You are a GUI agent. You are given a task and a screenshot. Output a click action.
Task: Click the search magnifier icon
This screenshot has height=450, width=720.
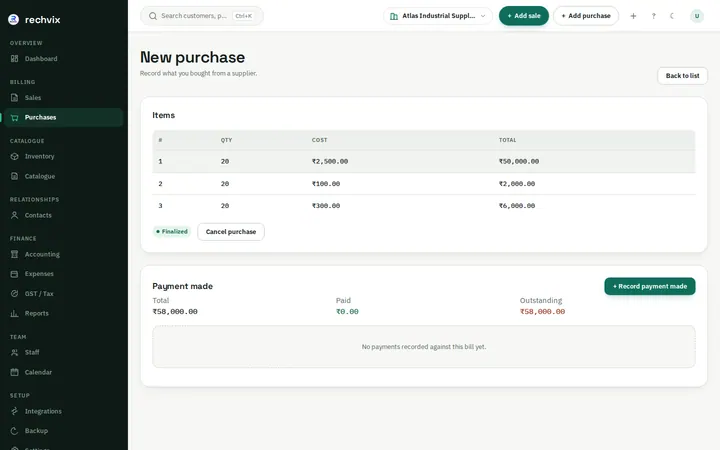point(153,16)
